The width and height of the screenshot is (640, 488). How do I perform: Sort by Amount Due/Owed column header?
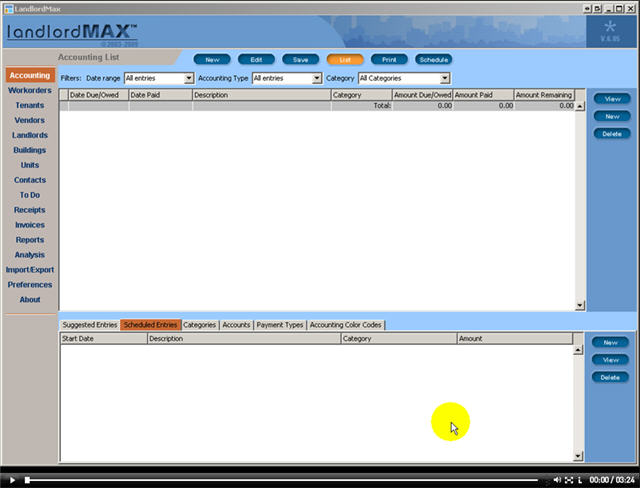(422, 95)
